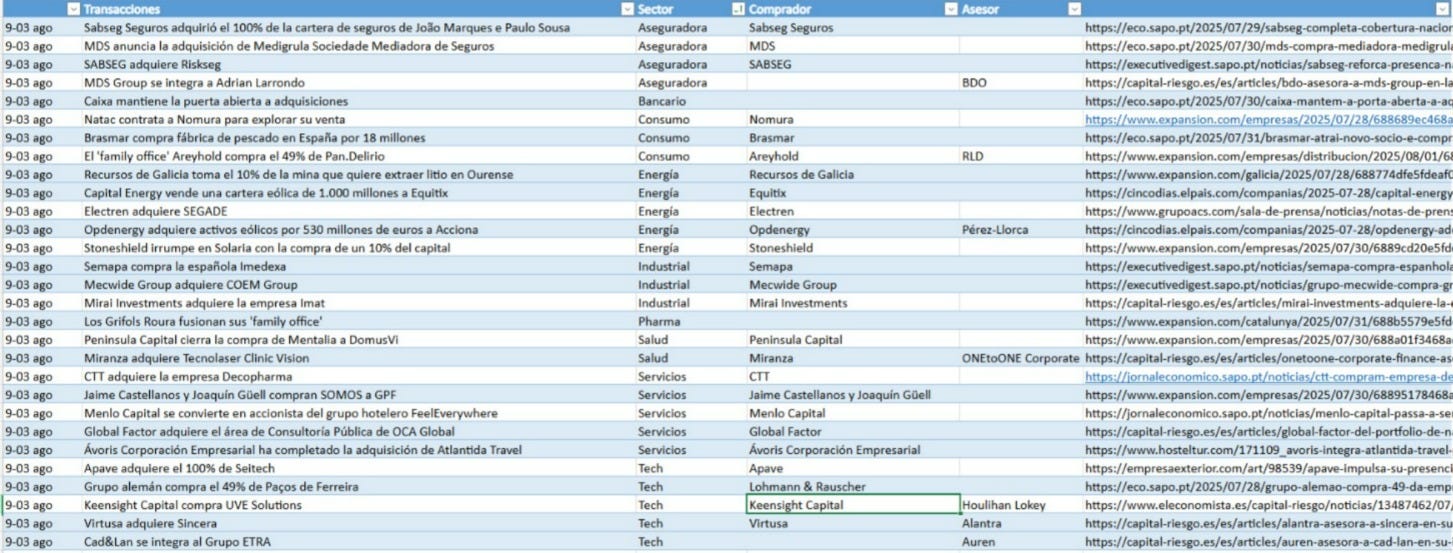1453x553 pixels.
Task: Select the Asesor cell 'Pérez-Llorca'
Action: [x=1021, y=230]
